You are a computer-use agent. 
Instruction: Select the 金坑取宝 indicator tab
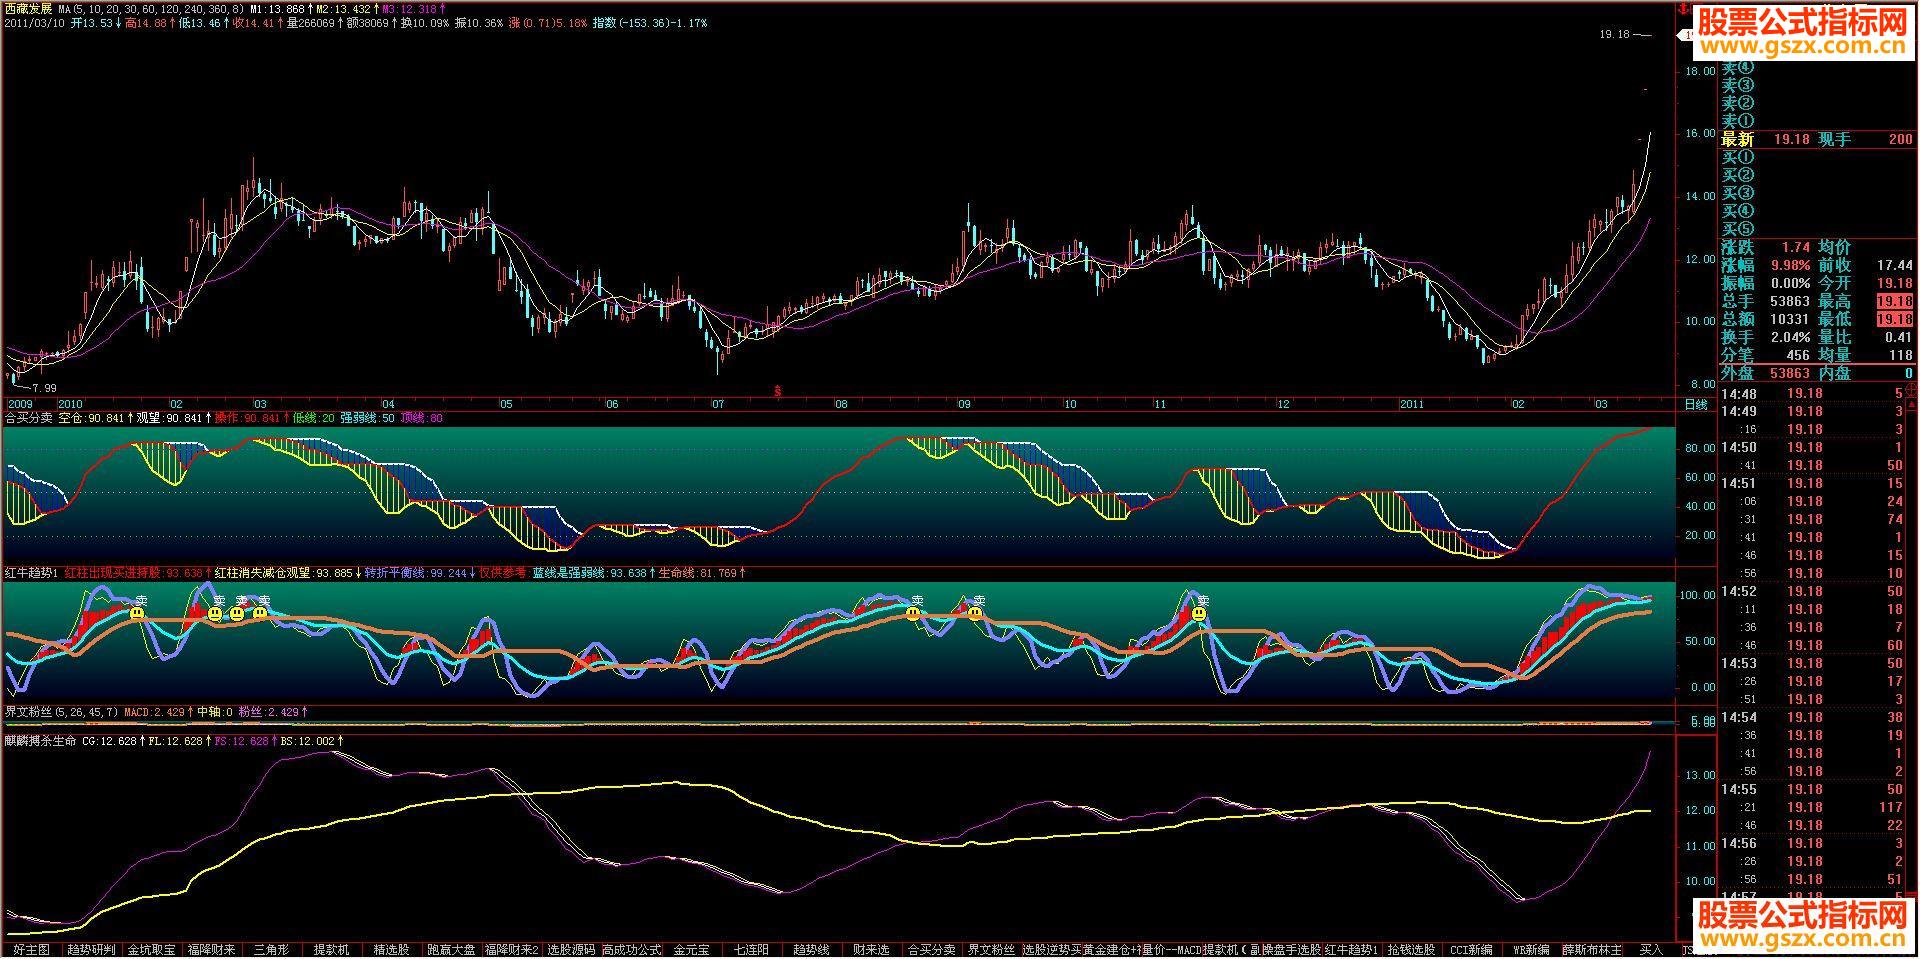151,949
